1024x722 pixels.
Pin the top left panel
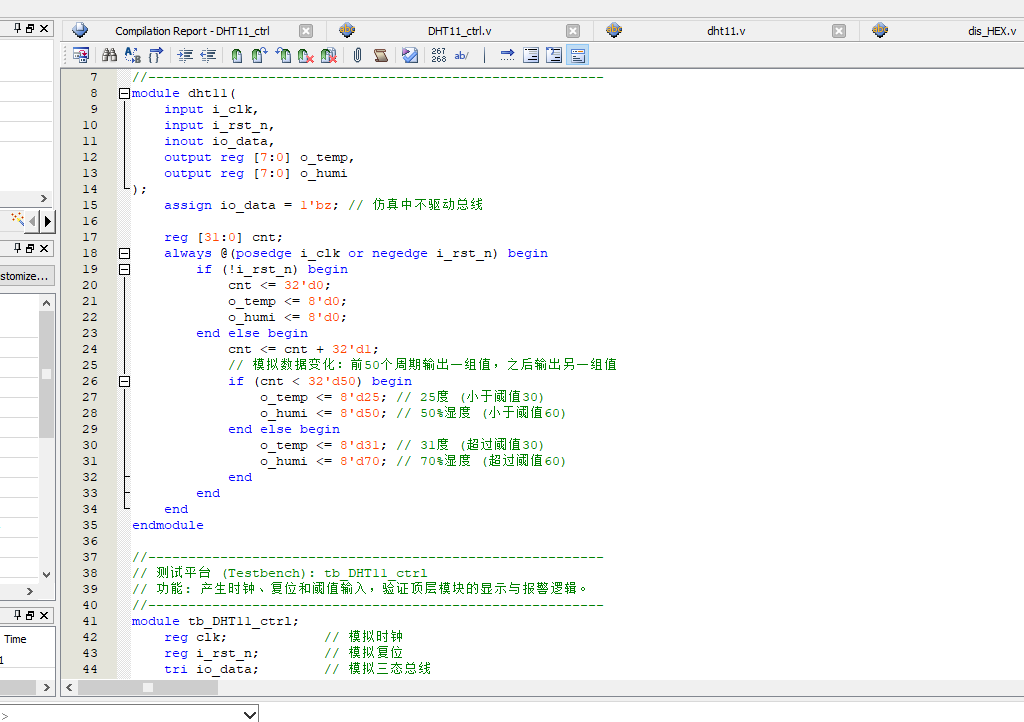click(18, 28)
